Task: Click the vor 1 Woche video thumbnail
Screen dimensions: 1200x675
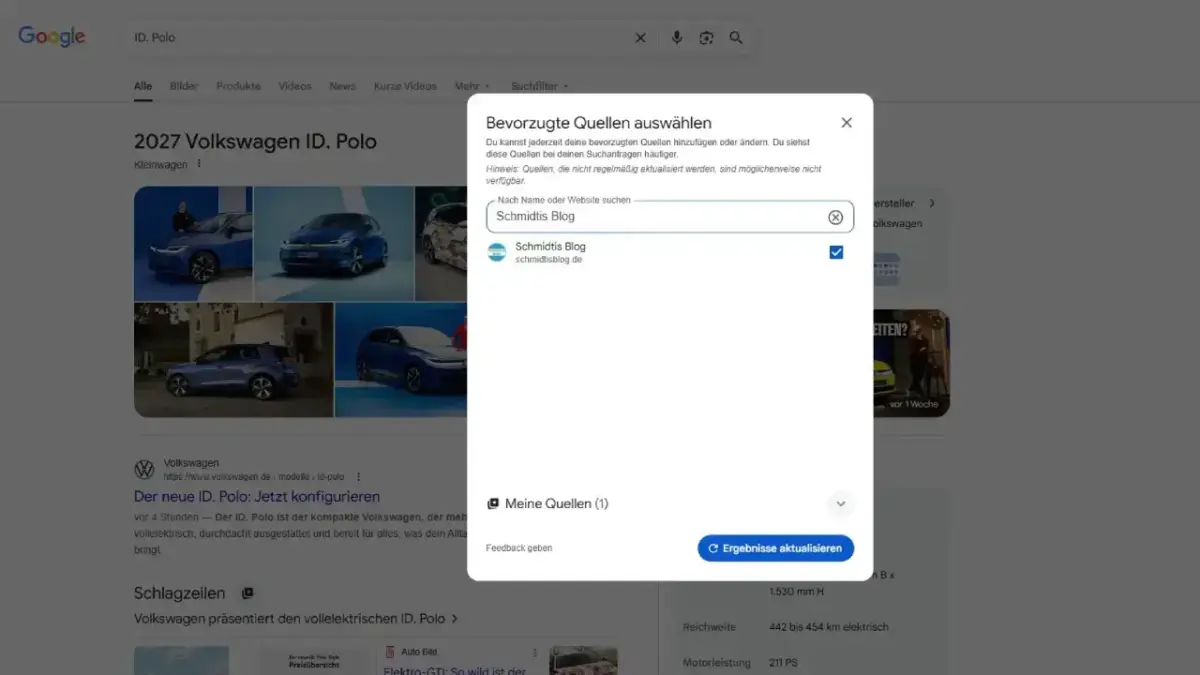Action: (x=911, y=363)
